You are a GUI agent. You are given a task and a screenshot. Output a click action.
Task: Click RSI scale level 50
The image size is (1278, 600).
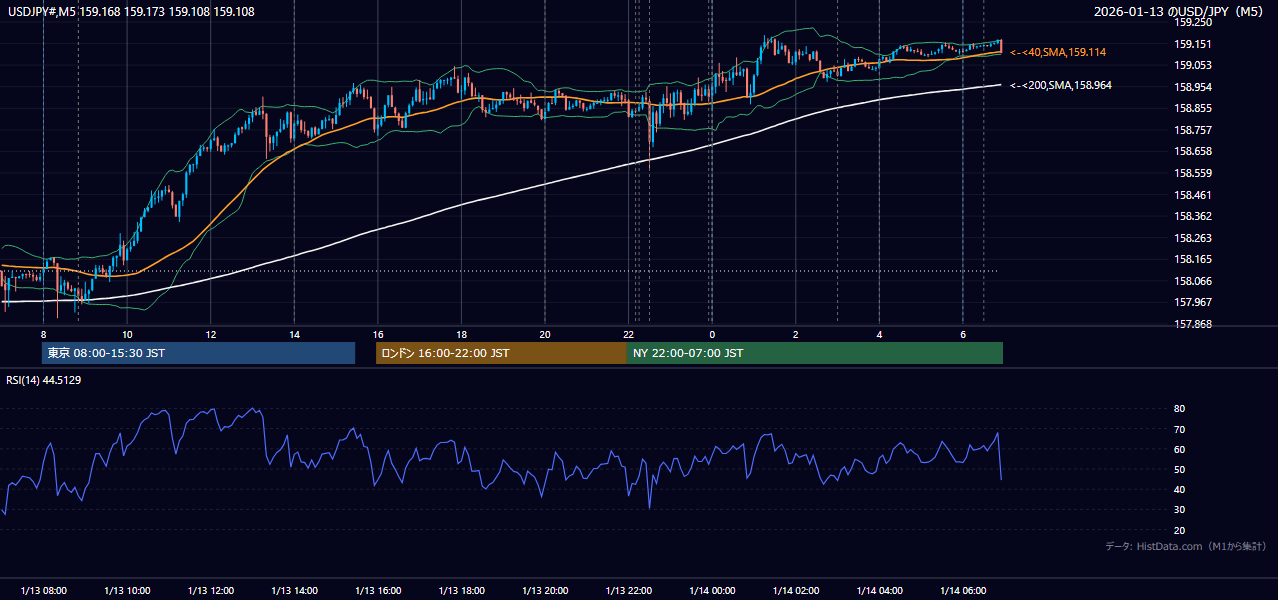click(x=1179, y=469)
